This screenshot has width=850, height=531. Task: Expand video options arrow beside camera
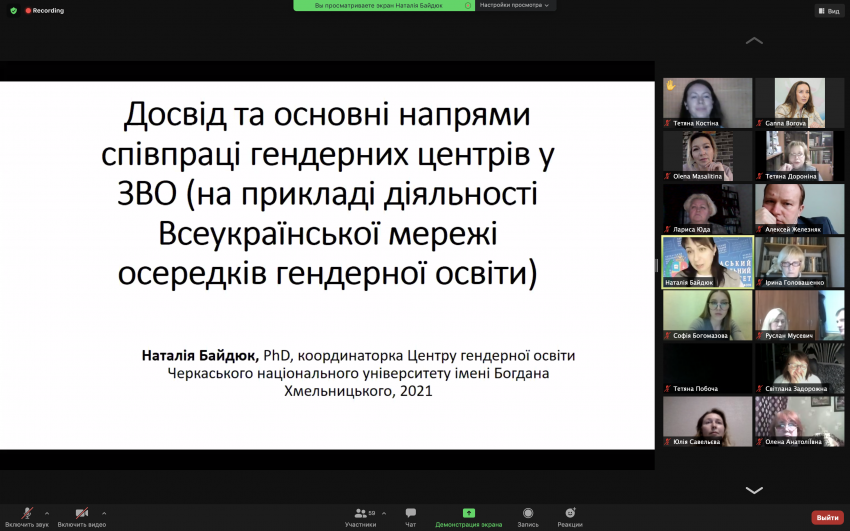pyautogui.click(x=104, y=513)
